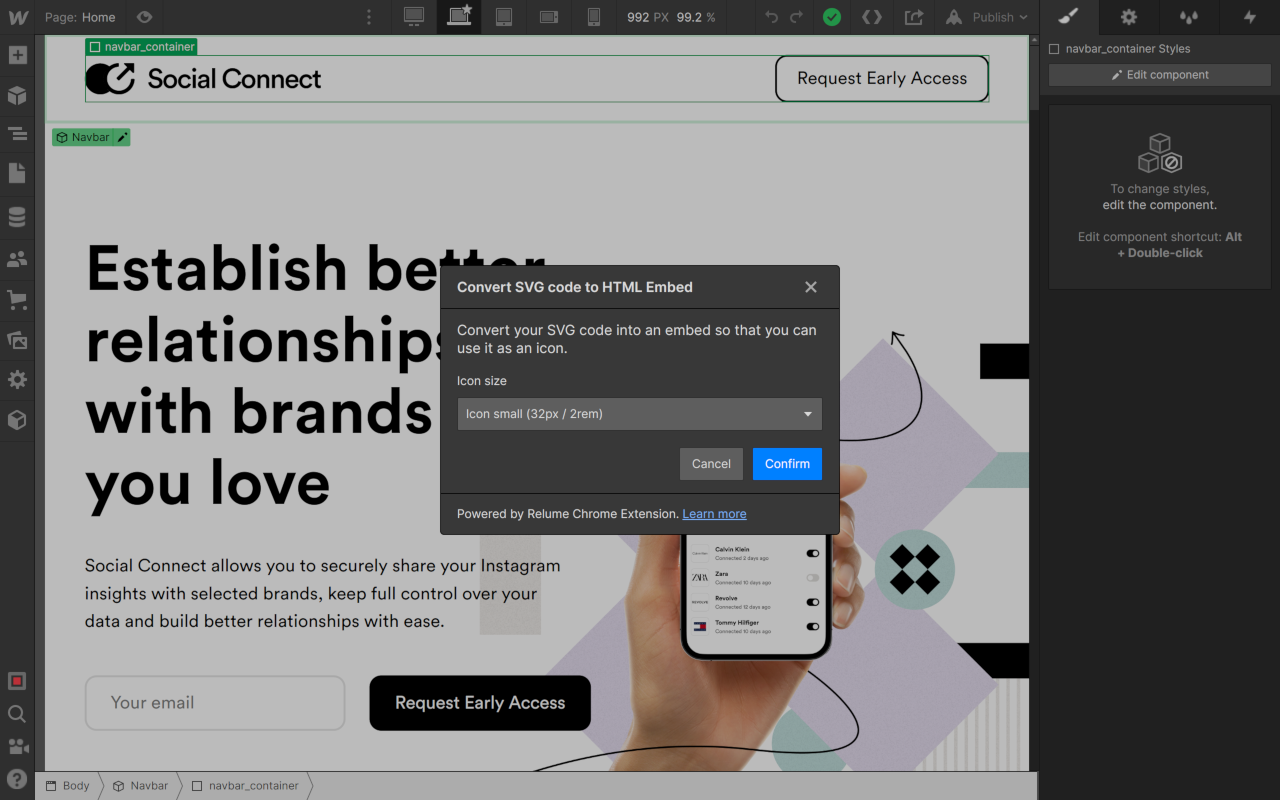1280x800 pixels.
Task: Open the Assets panel
Action: click(x=17, y=340)
